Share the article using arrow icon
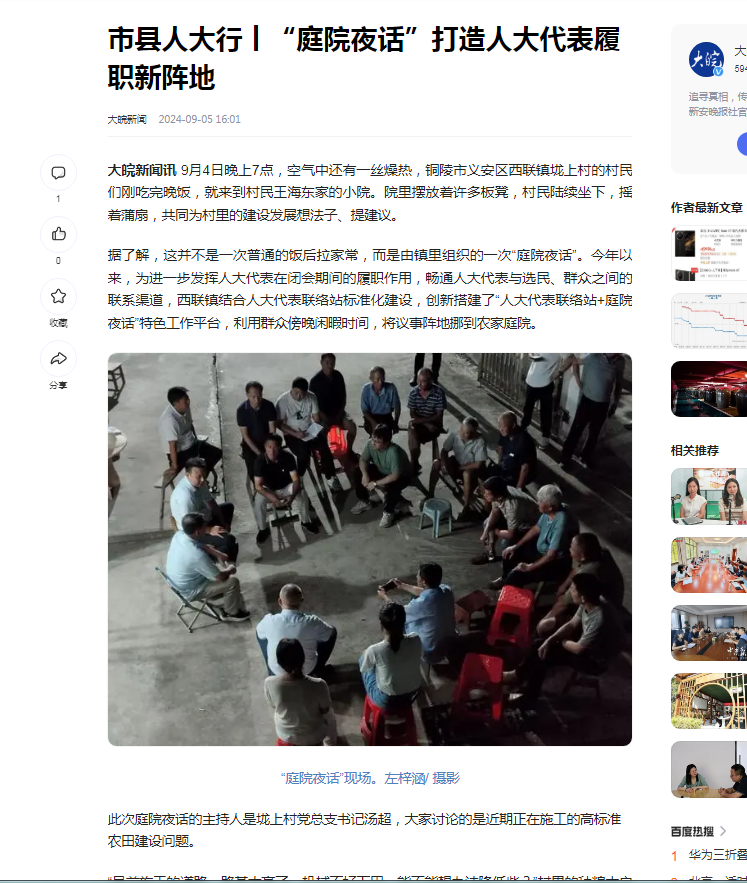Screen dimensions: 747x883 pyautogui.click(x=58, y=359)
